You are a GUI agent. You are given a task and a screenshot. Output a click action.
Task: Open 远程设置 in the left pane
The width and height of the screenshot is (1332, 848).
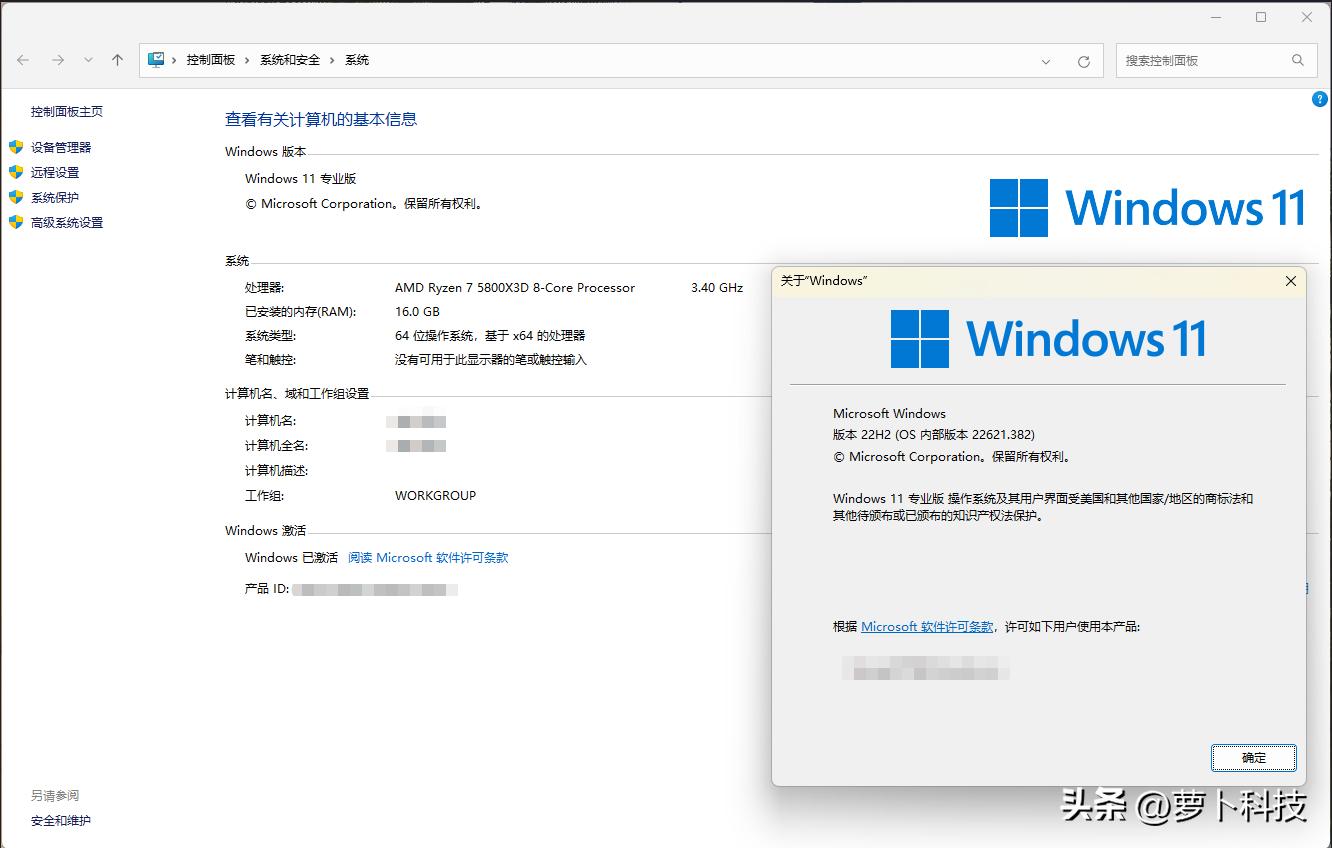[55, 172]
